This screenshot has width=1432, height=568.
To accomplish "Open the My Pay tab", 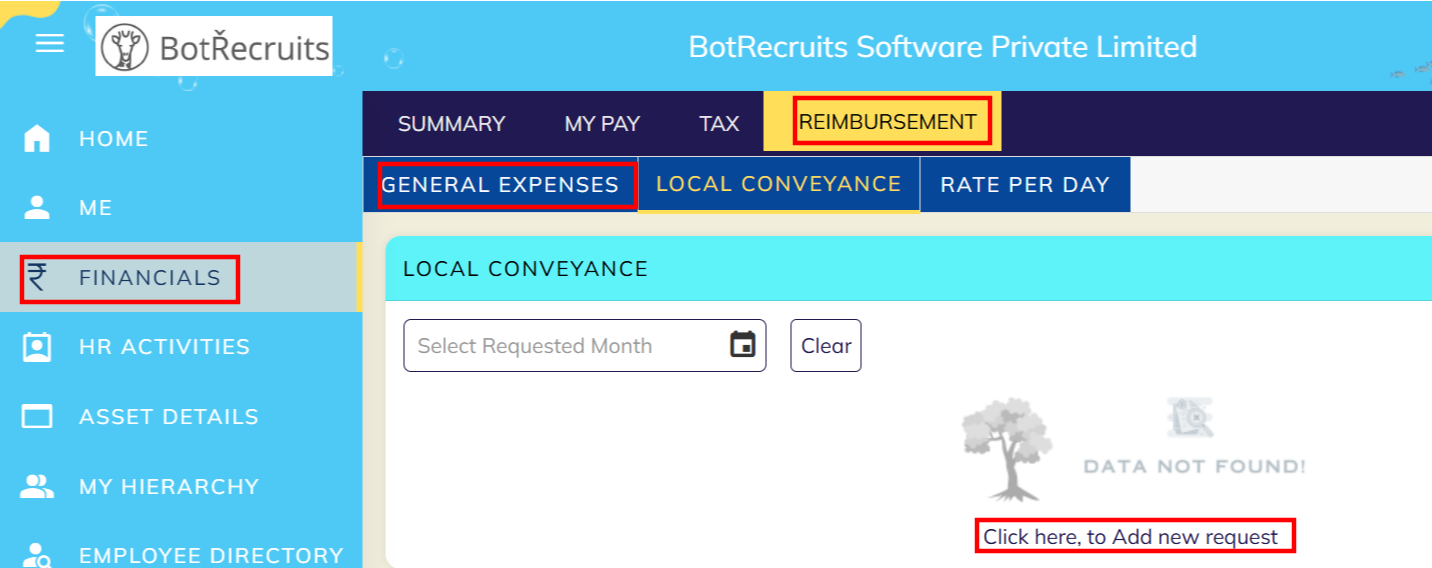I will 602,124.
